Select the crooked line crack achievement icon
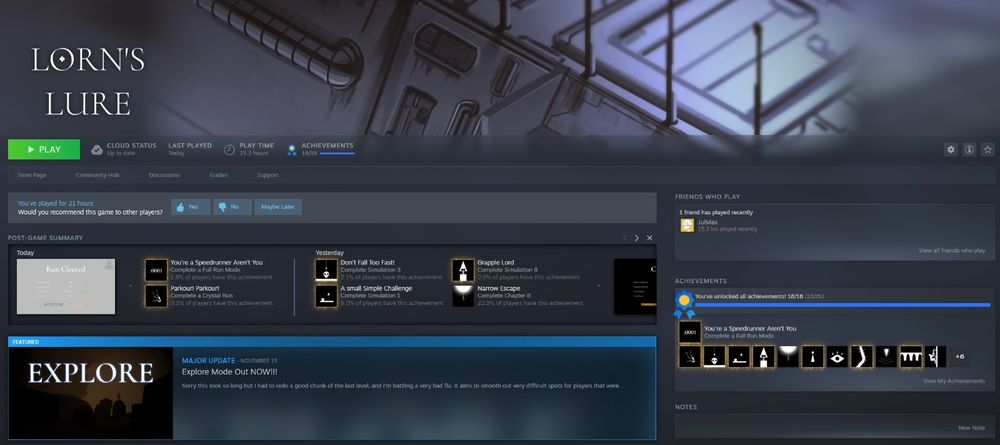The image size is (1000, 445). (862, 357)
